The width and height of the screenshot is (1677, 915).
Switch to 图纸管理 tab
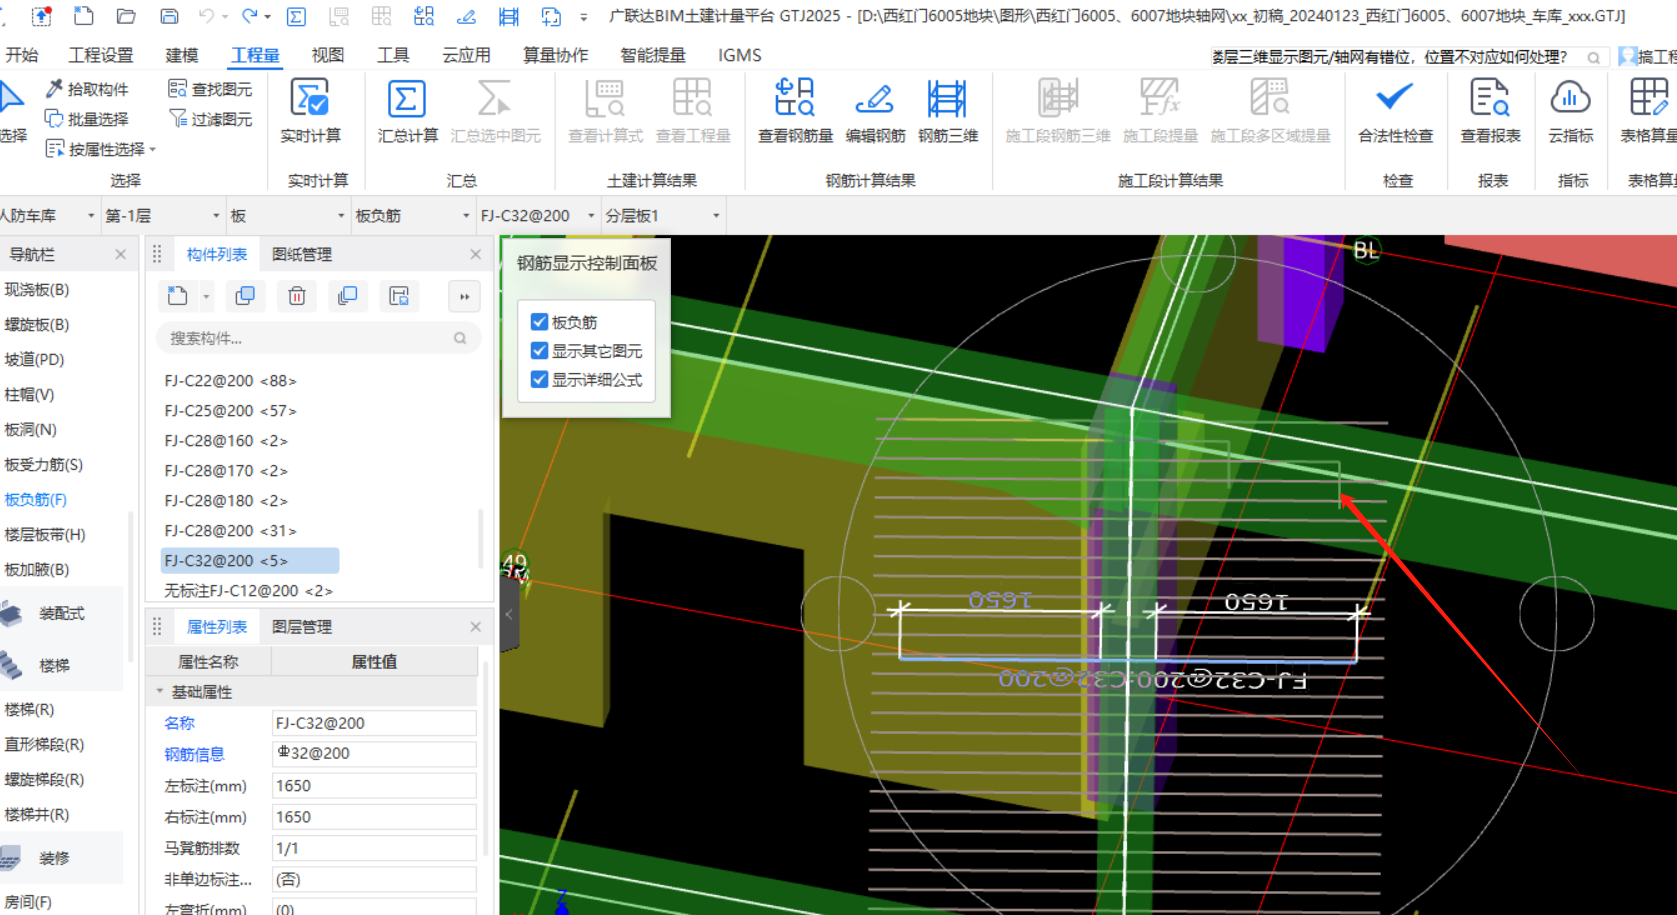[x=302, y=255]
